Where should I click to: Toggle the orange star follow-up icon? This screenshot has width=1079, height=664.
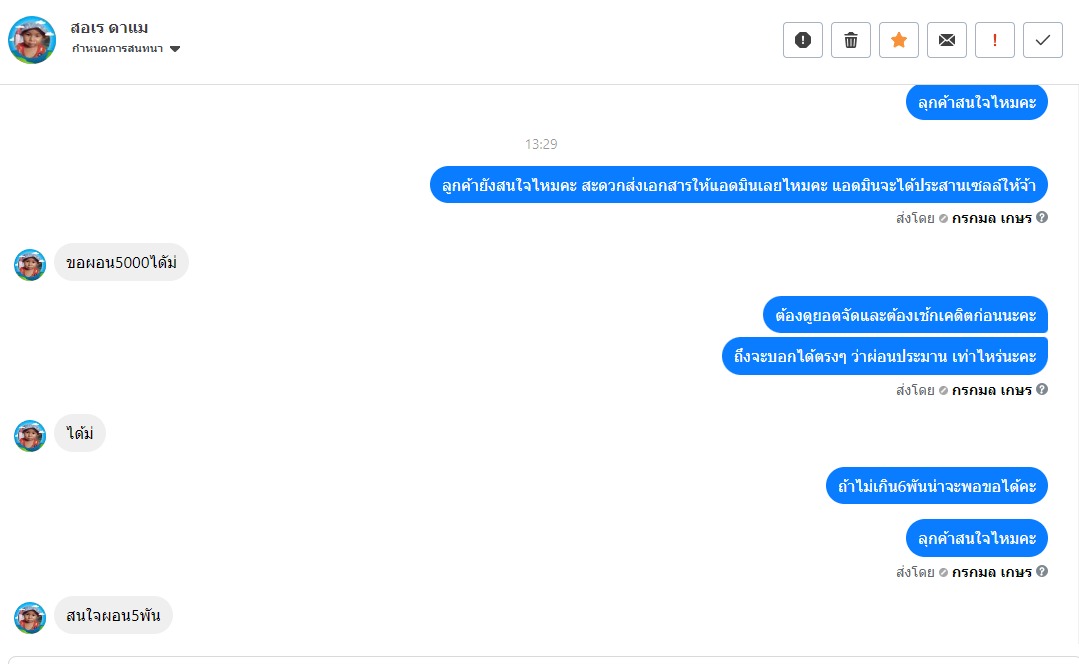pyautogui.click(x=899, y=40)
